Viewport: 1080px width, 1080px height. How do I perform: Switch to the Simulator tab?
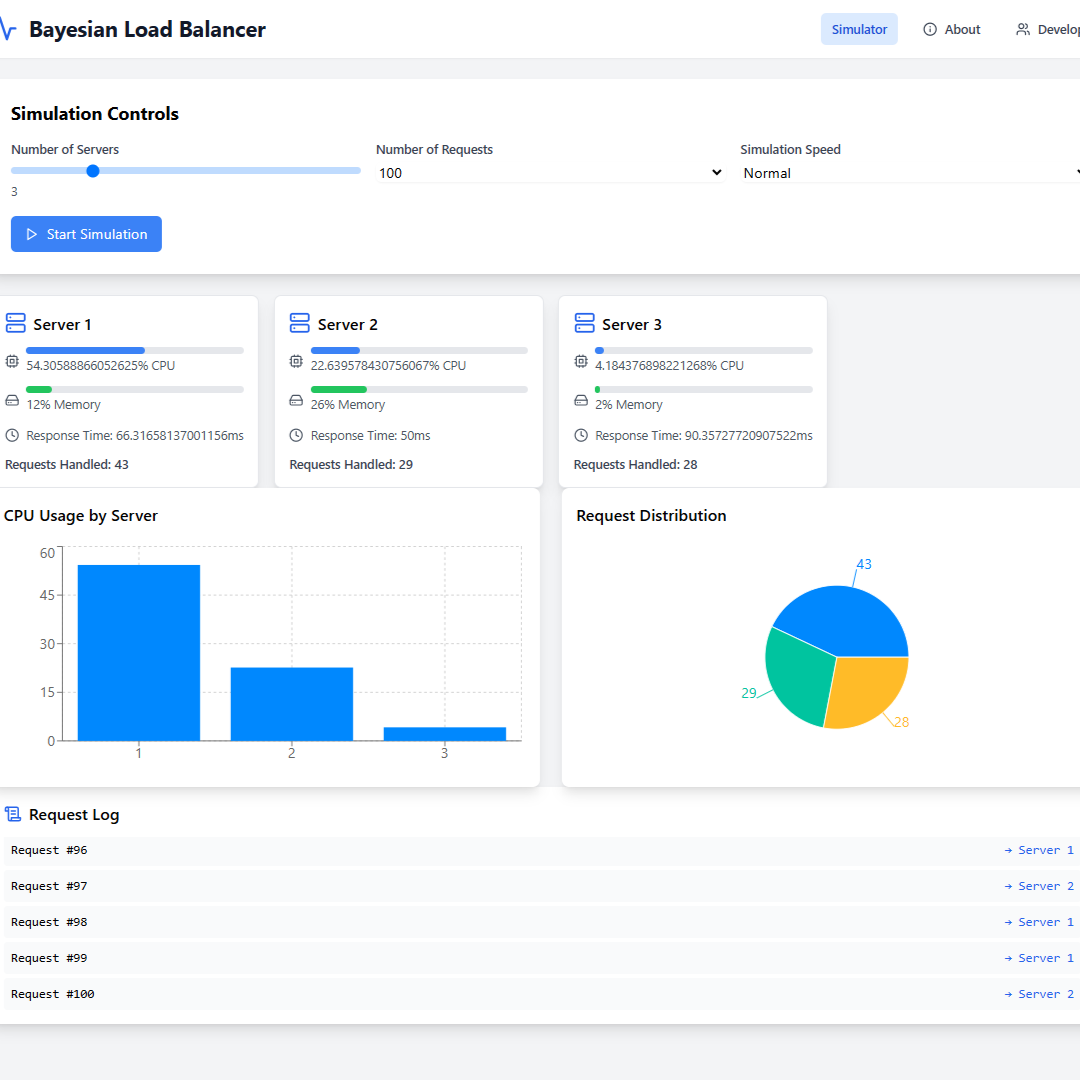[859, 30]
